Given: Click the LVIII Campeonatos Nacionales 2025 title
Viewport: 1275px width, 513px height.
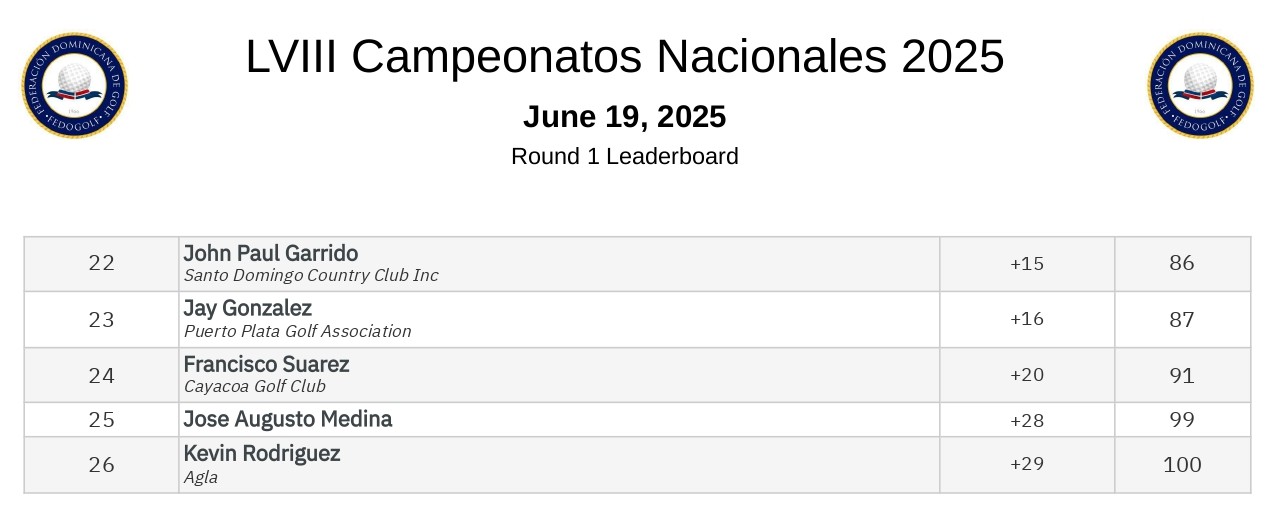Looking at the screenshot, I should pyautogui.click(x=625, y=57).
